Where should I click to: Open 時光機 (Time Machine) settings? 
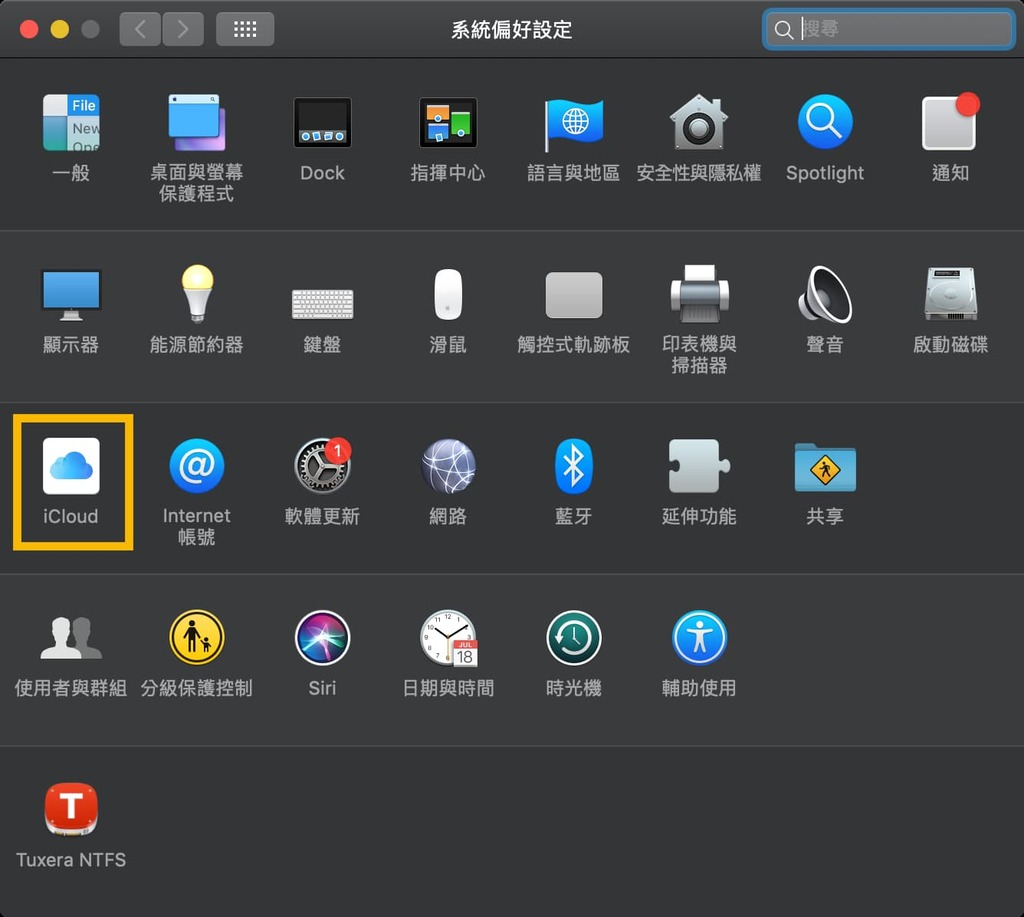click(x=573, y=638)
